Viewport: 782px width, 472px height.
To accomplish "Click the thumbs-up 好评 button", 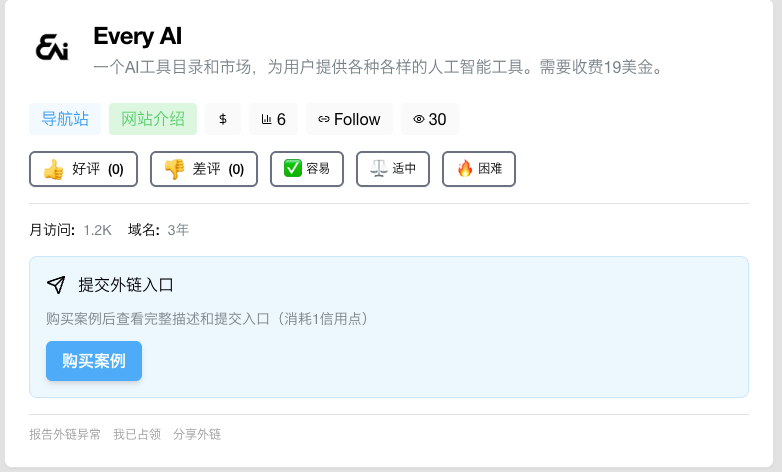I will (84, 169).
